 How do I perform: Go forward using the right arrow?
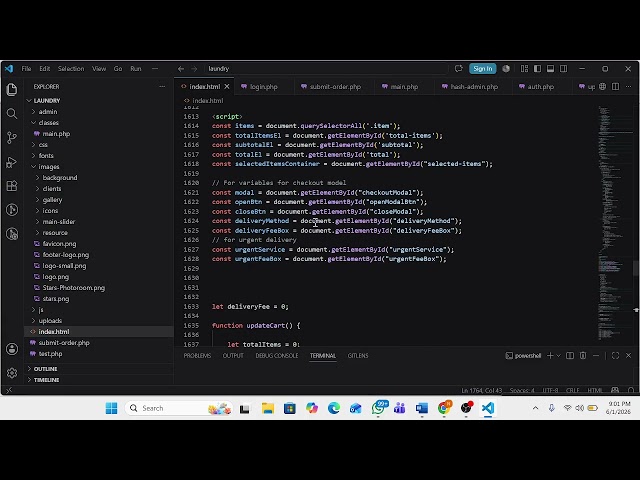tap(194, 69)
